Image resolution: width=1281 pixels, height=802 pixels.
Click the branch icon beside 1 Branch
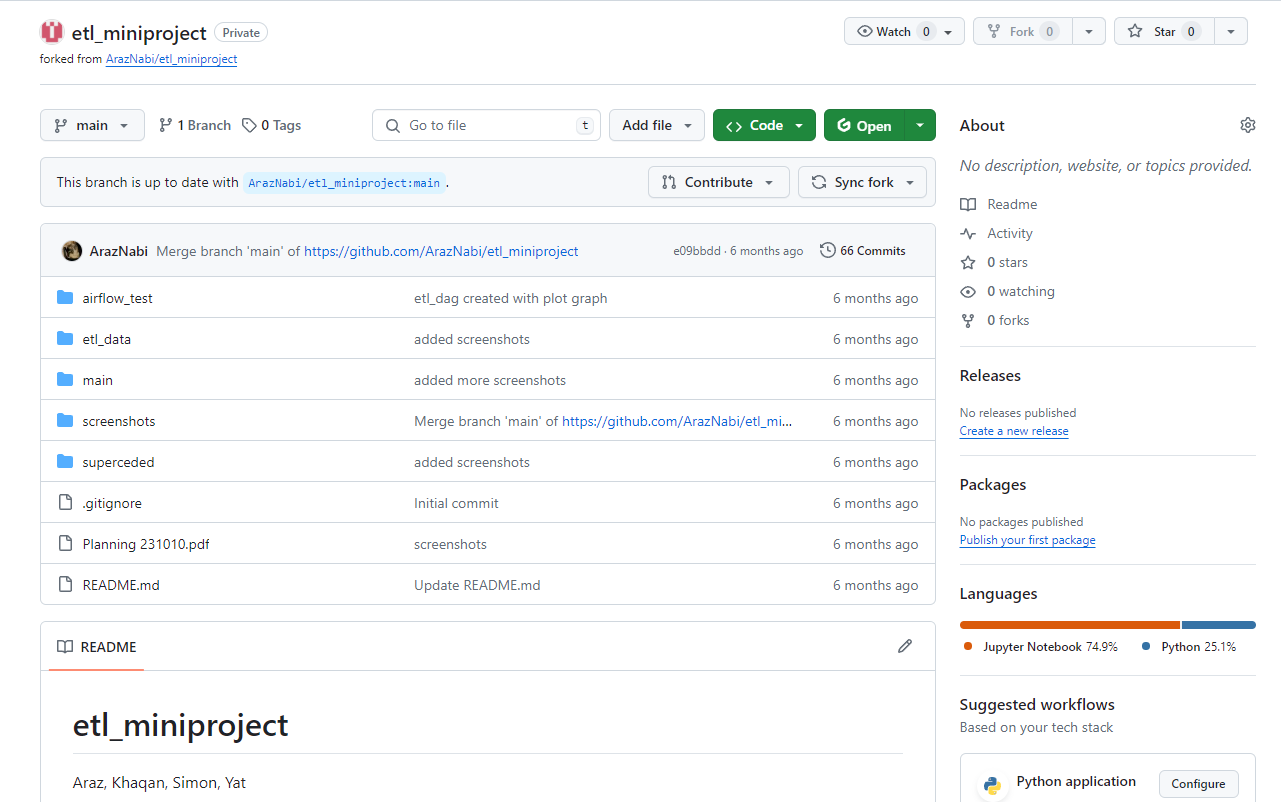(165, 125)
